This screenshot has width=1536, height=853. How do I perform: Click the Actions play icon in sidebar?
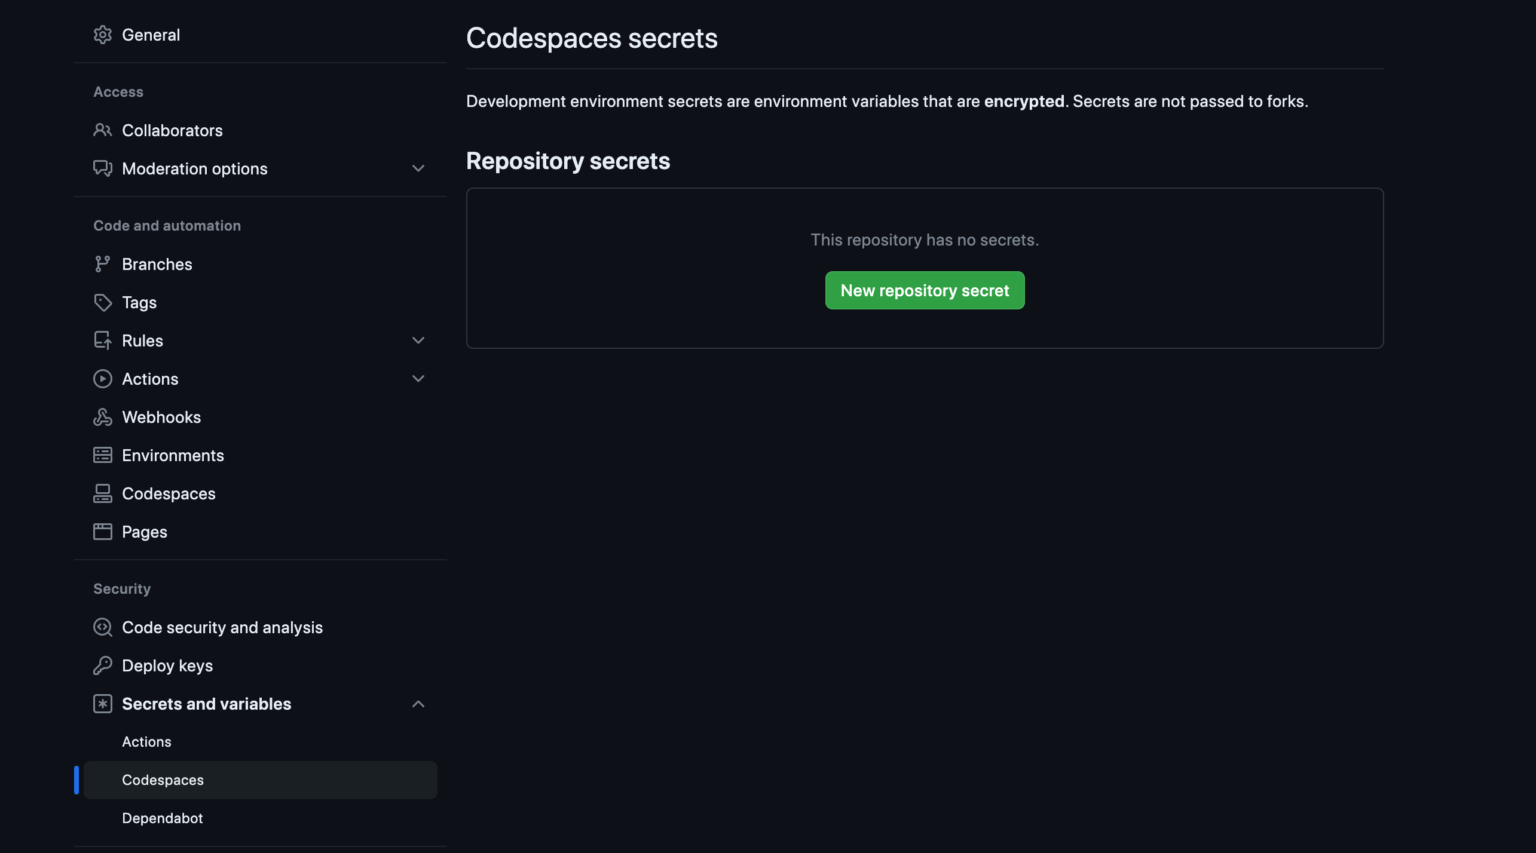tap(103, 379)
